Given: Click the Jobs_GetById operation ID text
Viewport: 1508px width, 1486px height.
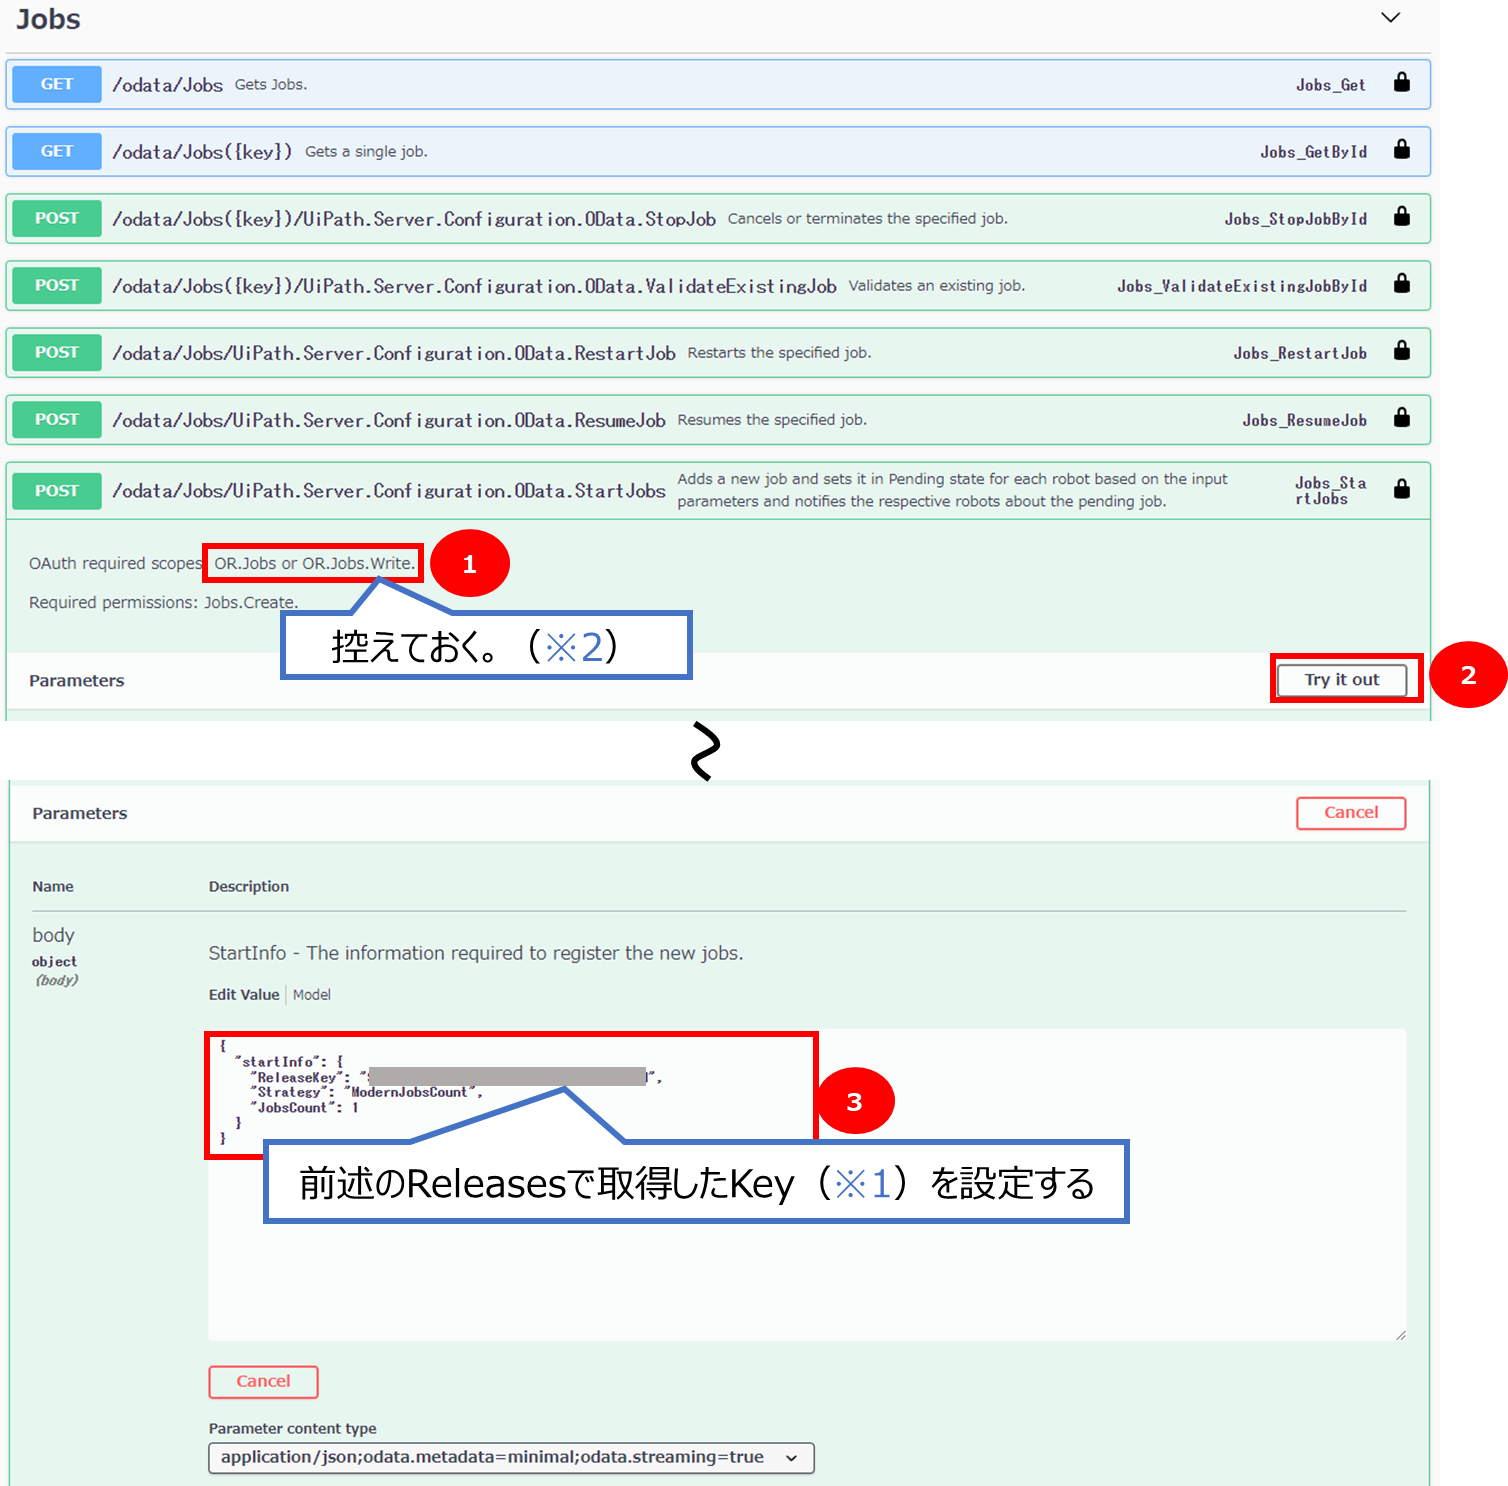Looking at the screenshot, I should tap(1313, 152).
